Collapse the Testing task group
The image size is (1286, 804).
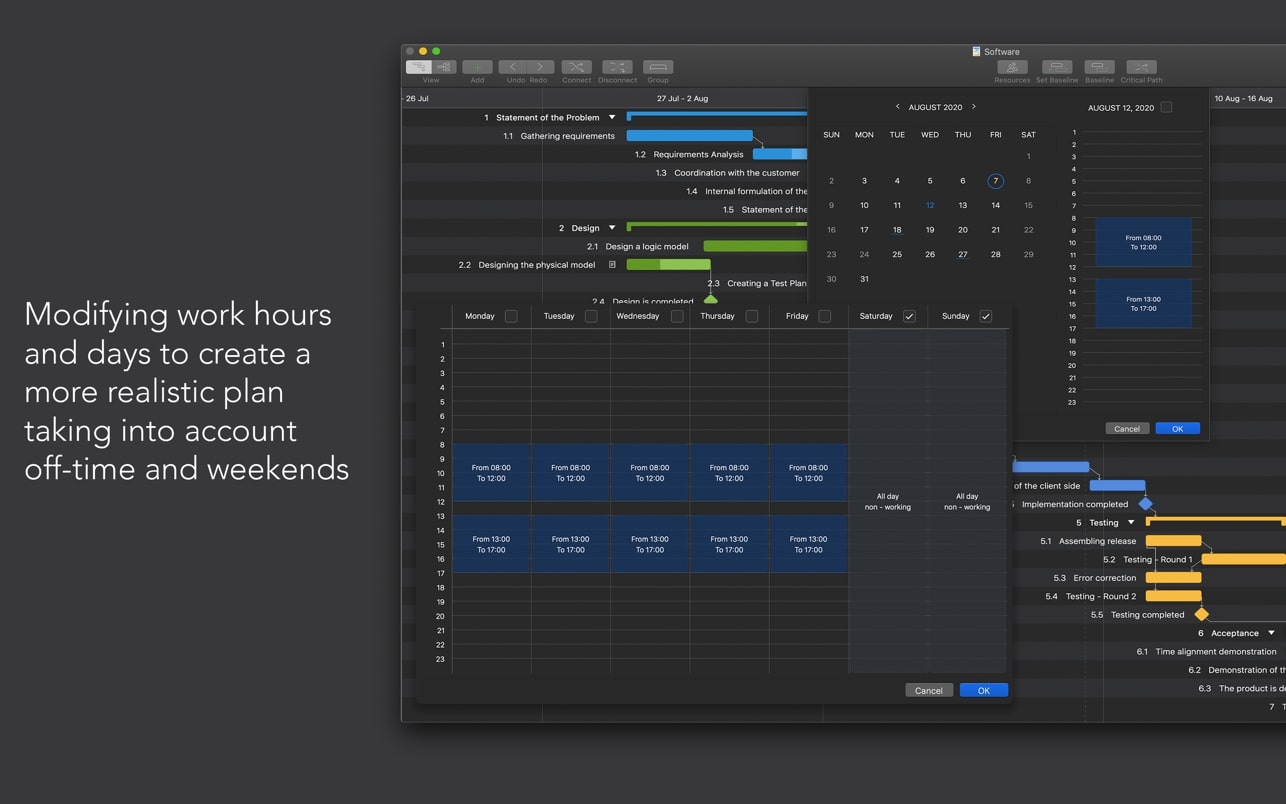(1131, 523)
